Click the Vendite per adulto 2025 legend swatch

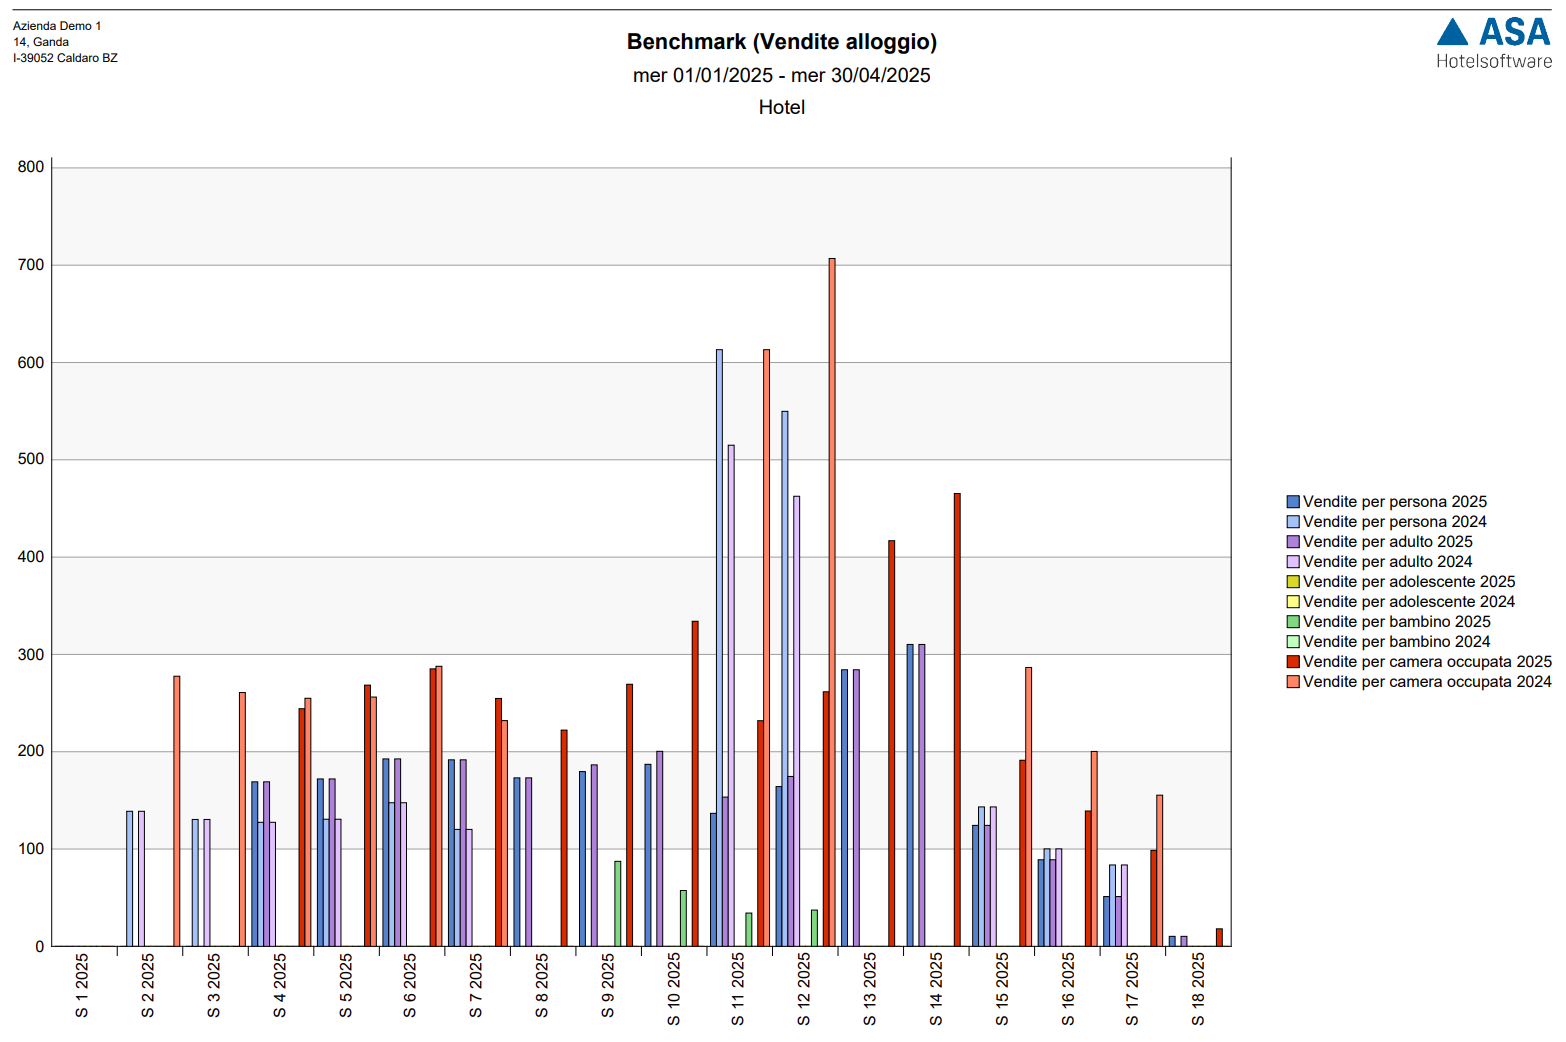(1293, 542)
